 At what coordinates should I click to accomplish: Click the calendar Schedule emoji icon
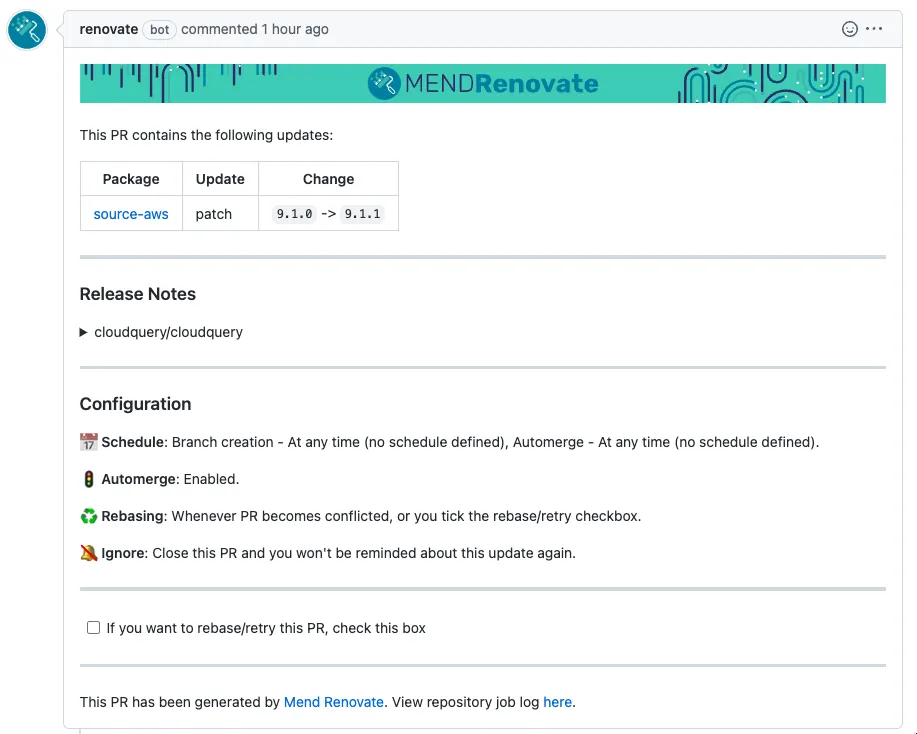[x=88, y=442]
